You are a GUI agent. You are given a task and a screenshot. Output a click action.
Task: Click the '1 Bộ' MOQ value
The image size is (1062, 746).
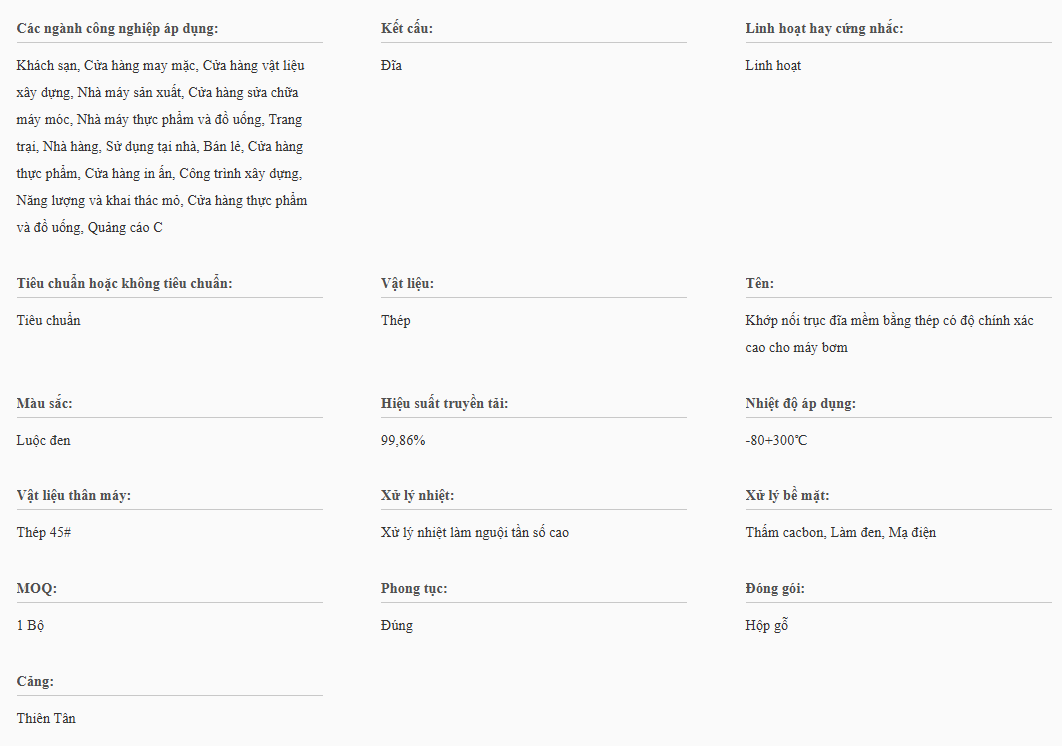coord(31,625)
